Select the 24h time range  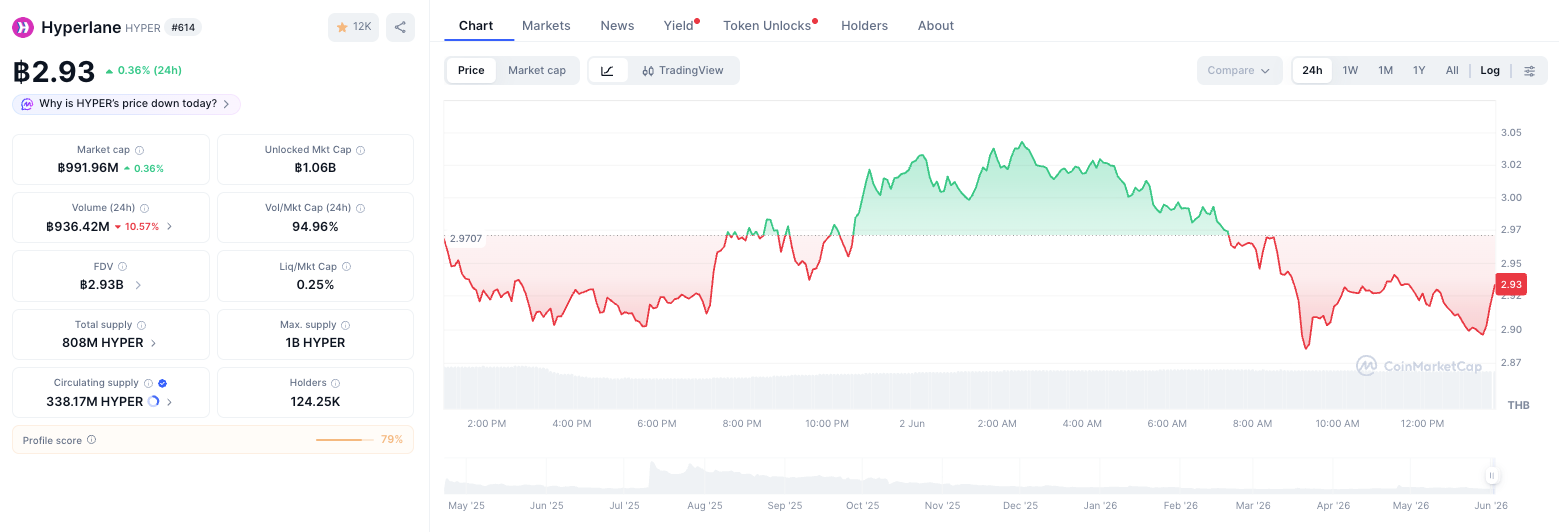(1312, 70)
